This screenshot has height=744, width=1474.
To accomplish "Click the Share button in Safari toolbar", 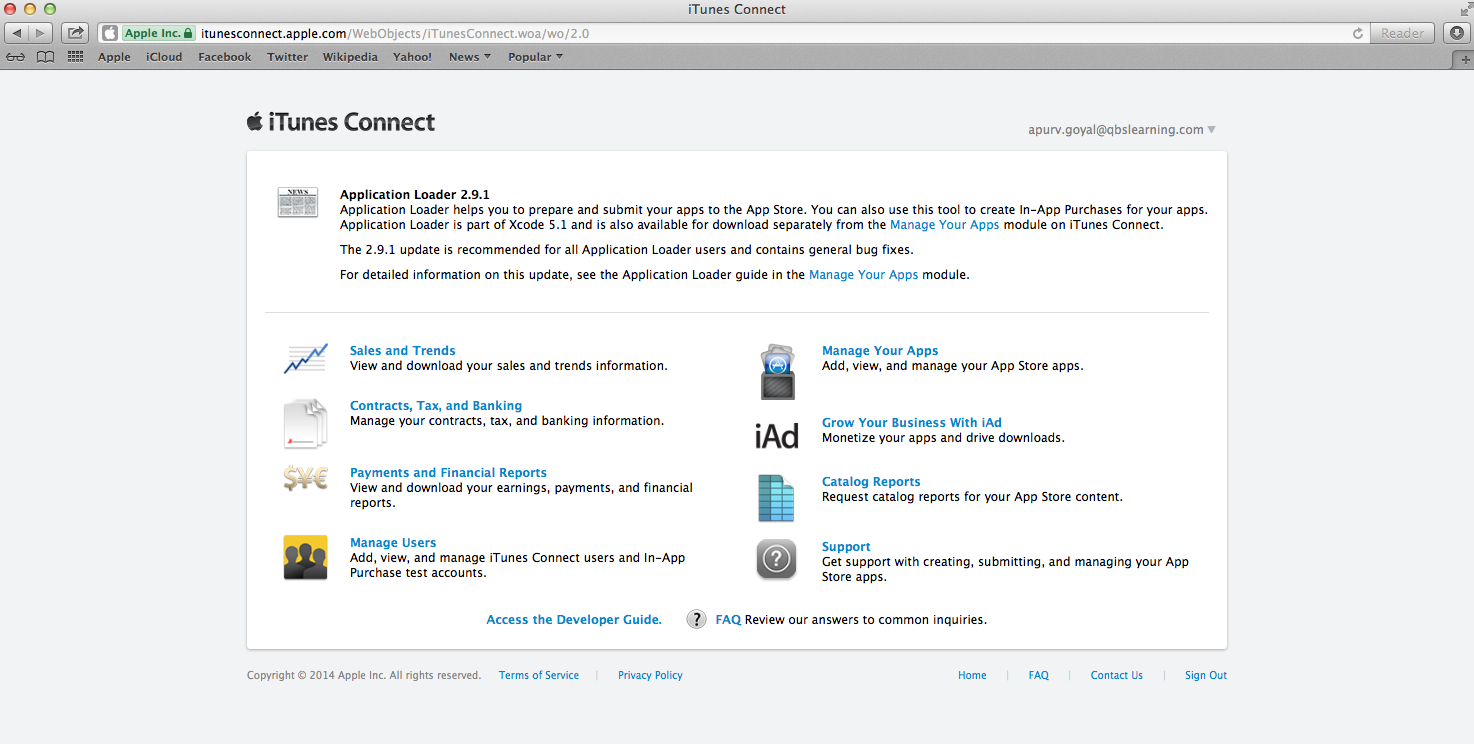I will point(74,33).
